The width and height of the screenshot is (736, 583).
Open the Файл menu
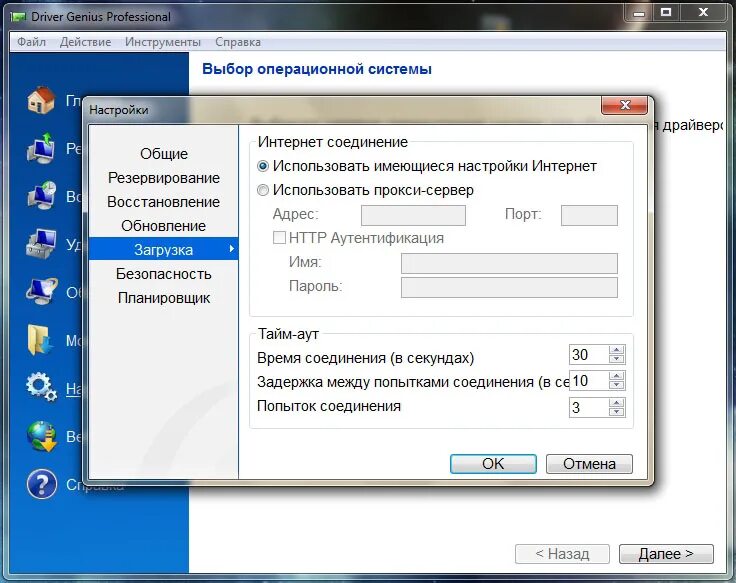31,42
